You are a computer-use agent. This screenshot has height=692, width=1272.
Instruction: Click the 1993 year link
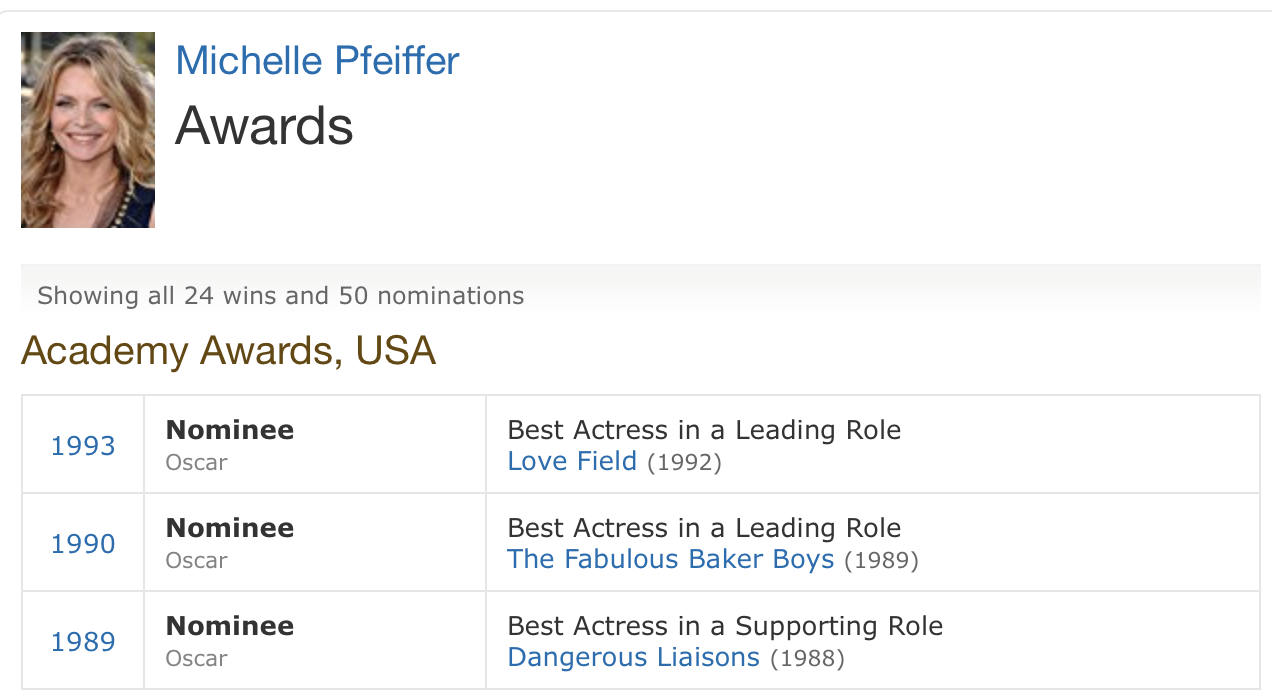click(x=83, y=446)
